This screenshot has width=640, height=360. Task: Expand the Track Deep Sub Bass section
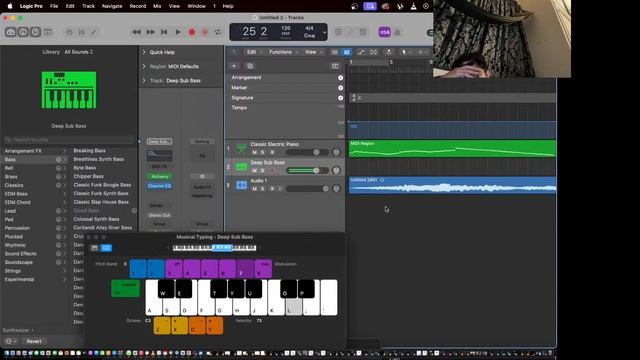click(x=144, y=80)
